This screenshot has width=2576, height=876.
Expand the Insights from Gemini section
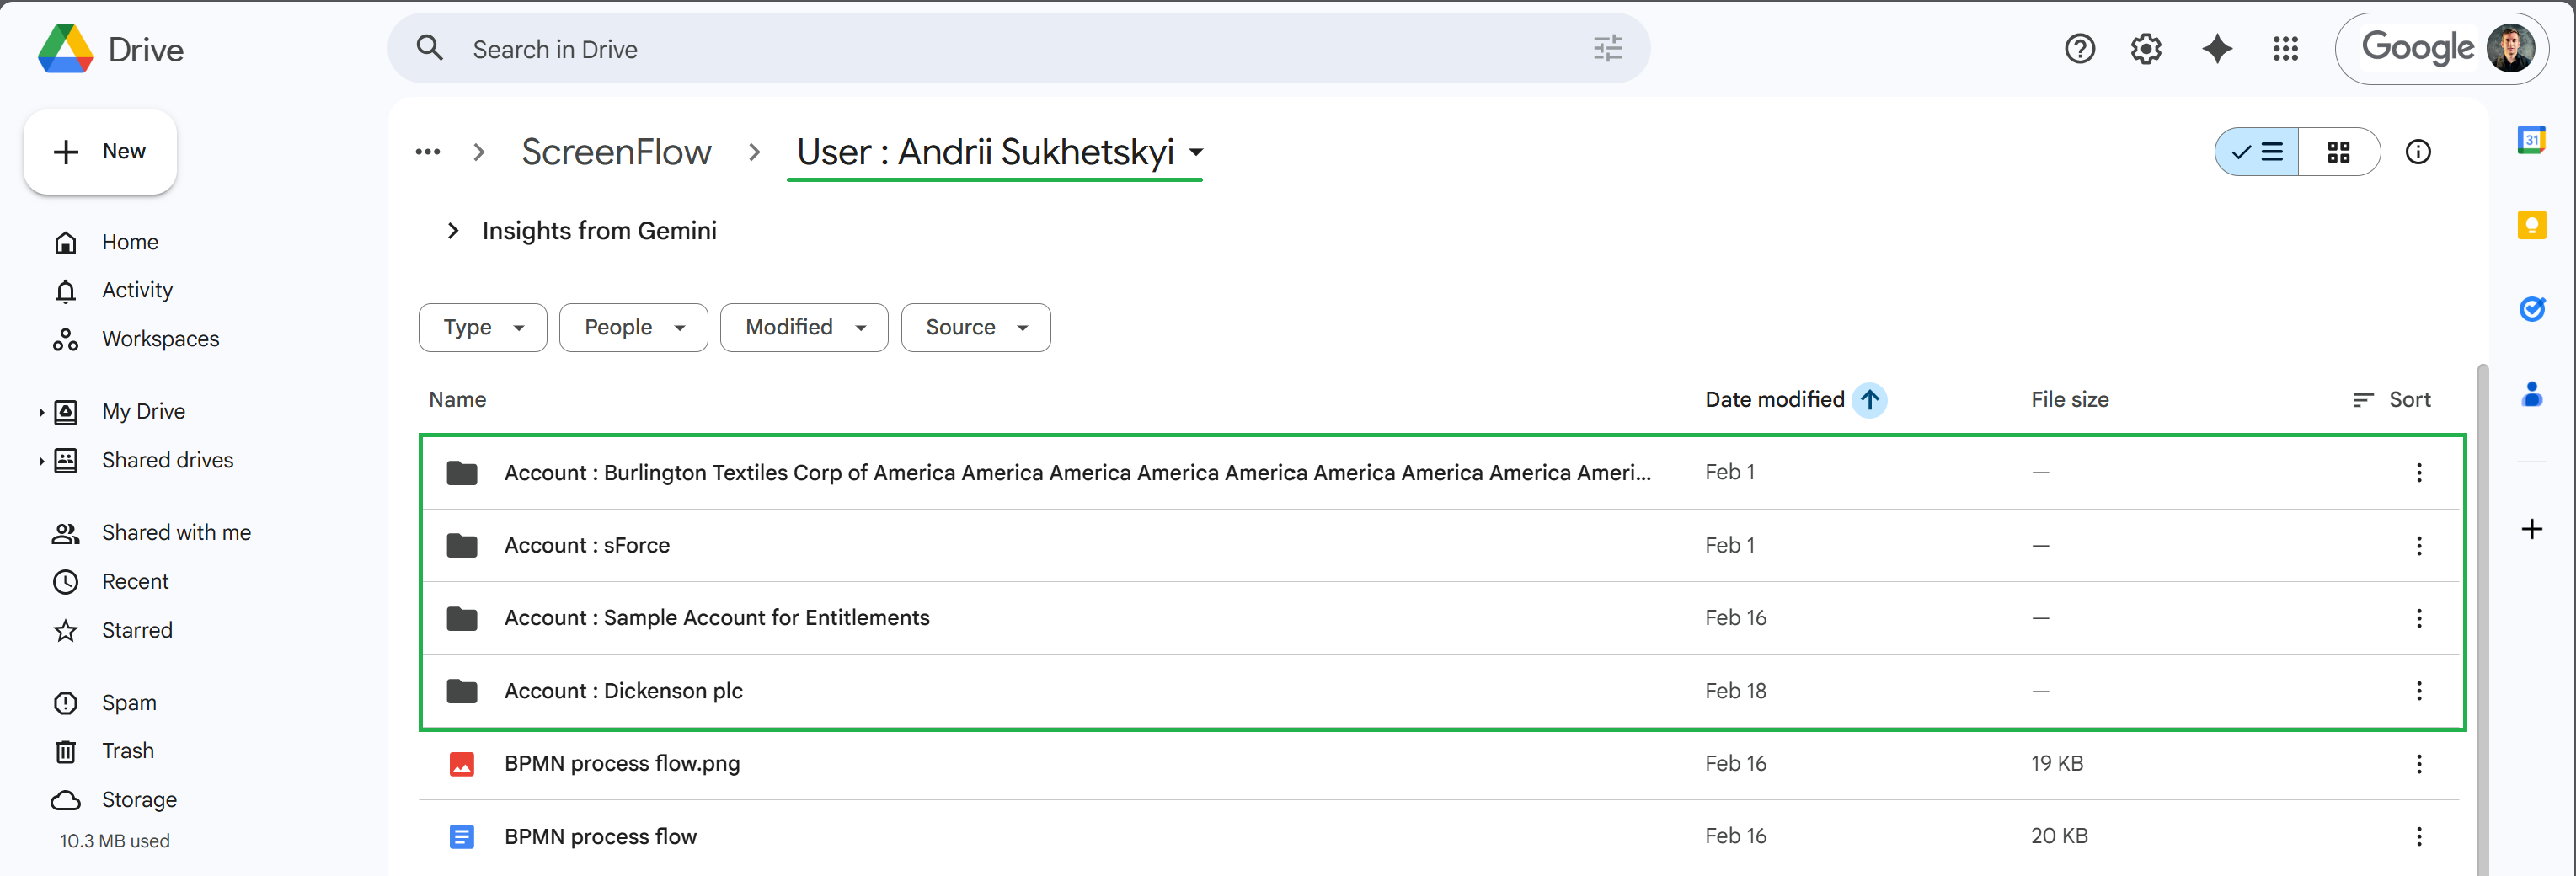point(453,230)
